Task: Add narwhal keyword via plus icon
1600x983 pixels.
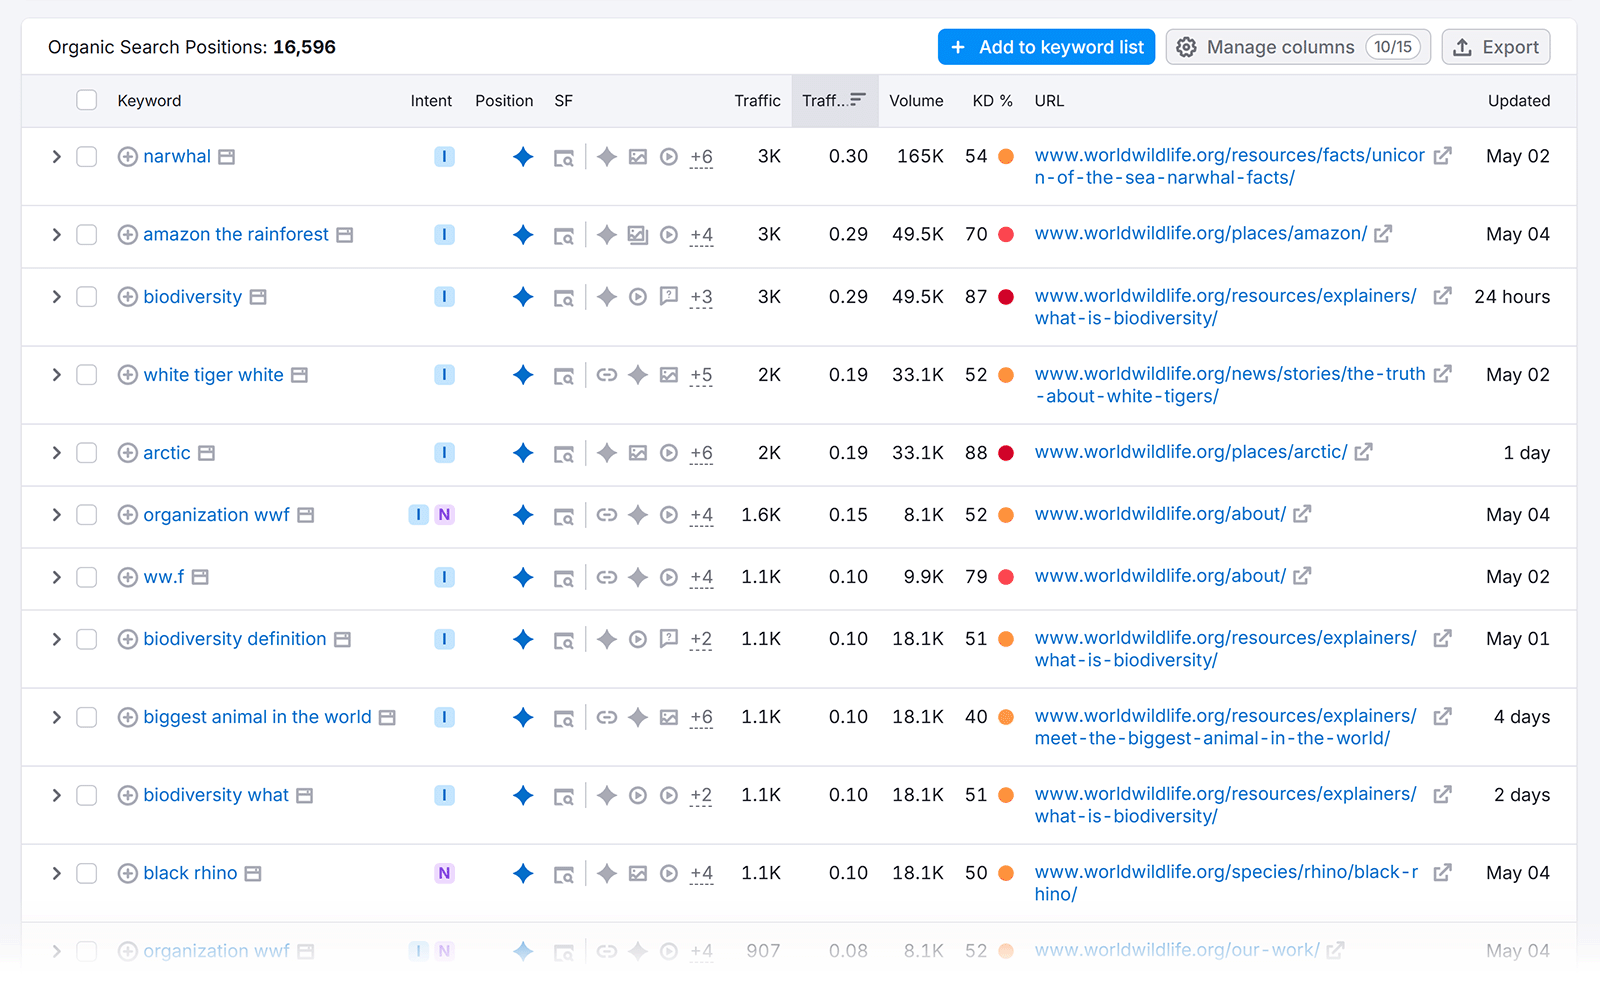Action: (x=127, y=157)
